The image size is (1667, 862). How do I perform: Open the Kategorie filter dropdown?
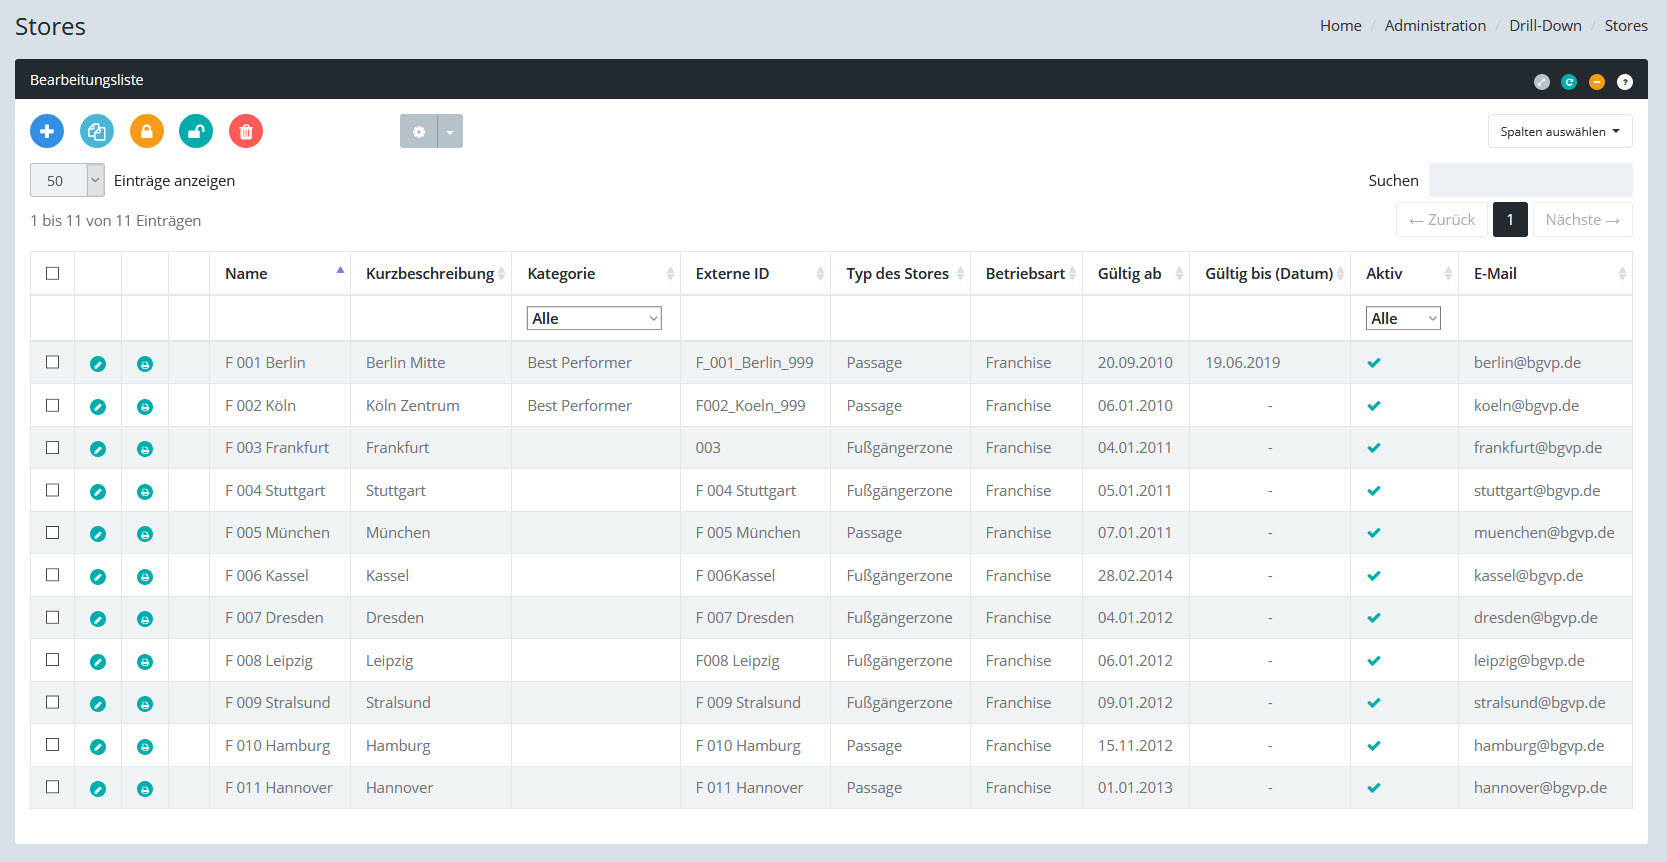(594, 318)
